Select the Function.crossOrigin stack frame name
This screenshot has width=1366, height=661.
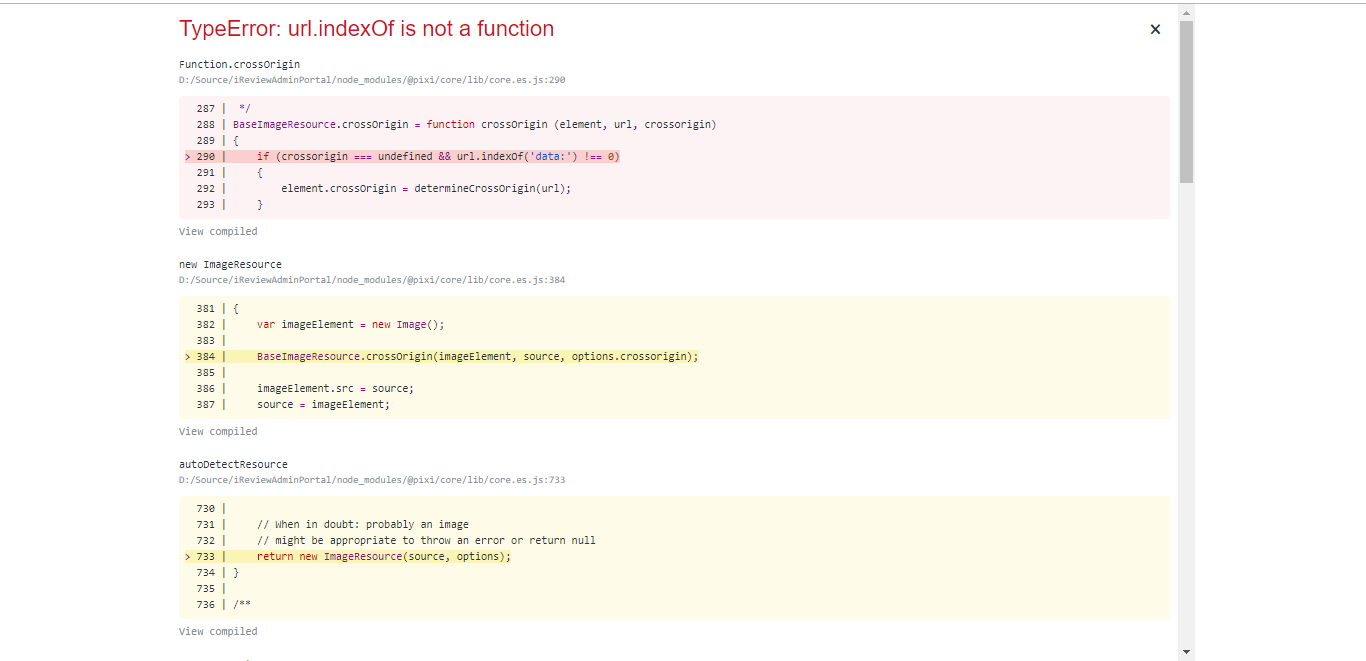[x=239, y=65]
